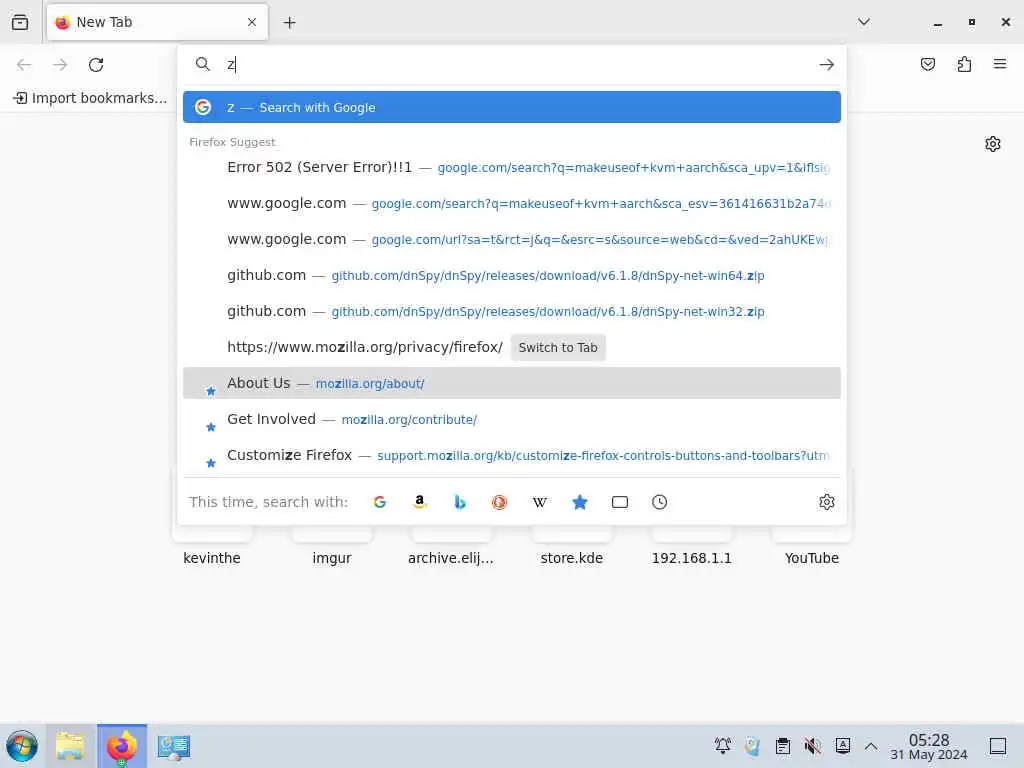Image resolution: width=1024 pixels, height=768 pixels.
Task: Open the dnSpy-net-win32.zip github suggestion
Action: point(512,311)
